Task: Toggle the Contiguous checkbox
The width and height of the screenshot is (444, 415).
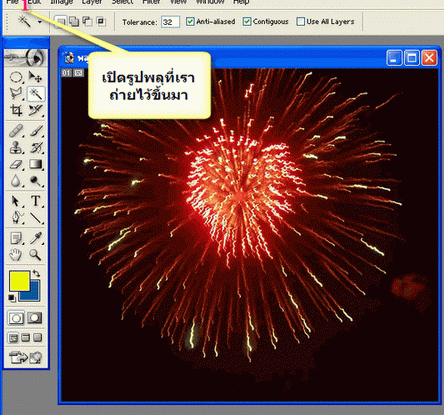Action: 247,22
